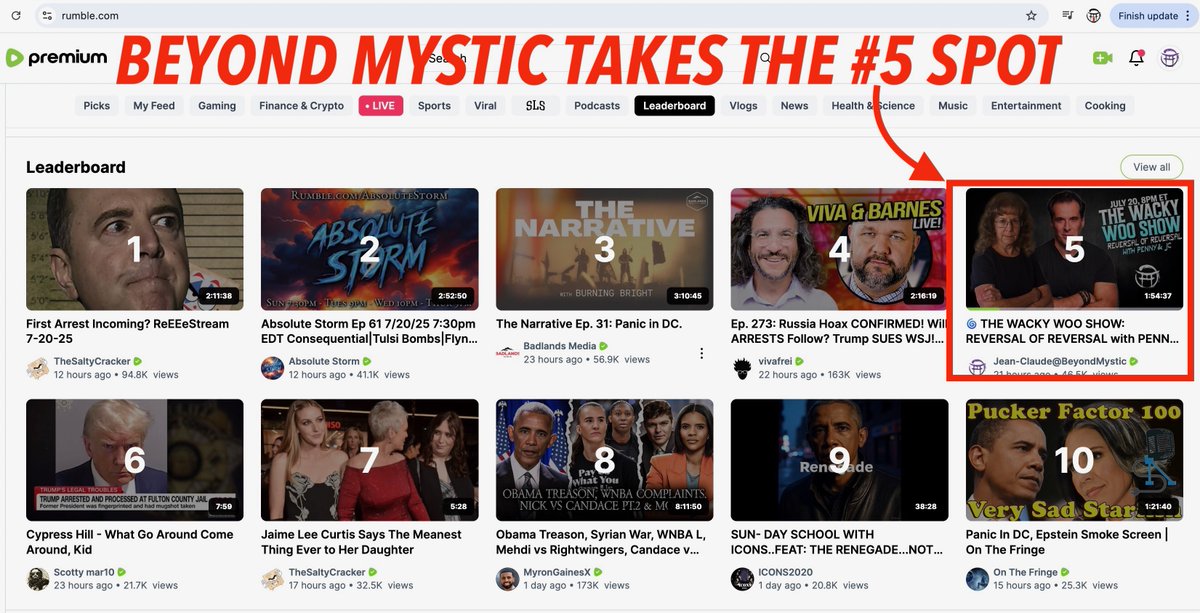Open the three-dot menu for The Narrative video
1200x613 pixels.
701,353
